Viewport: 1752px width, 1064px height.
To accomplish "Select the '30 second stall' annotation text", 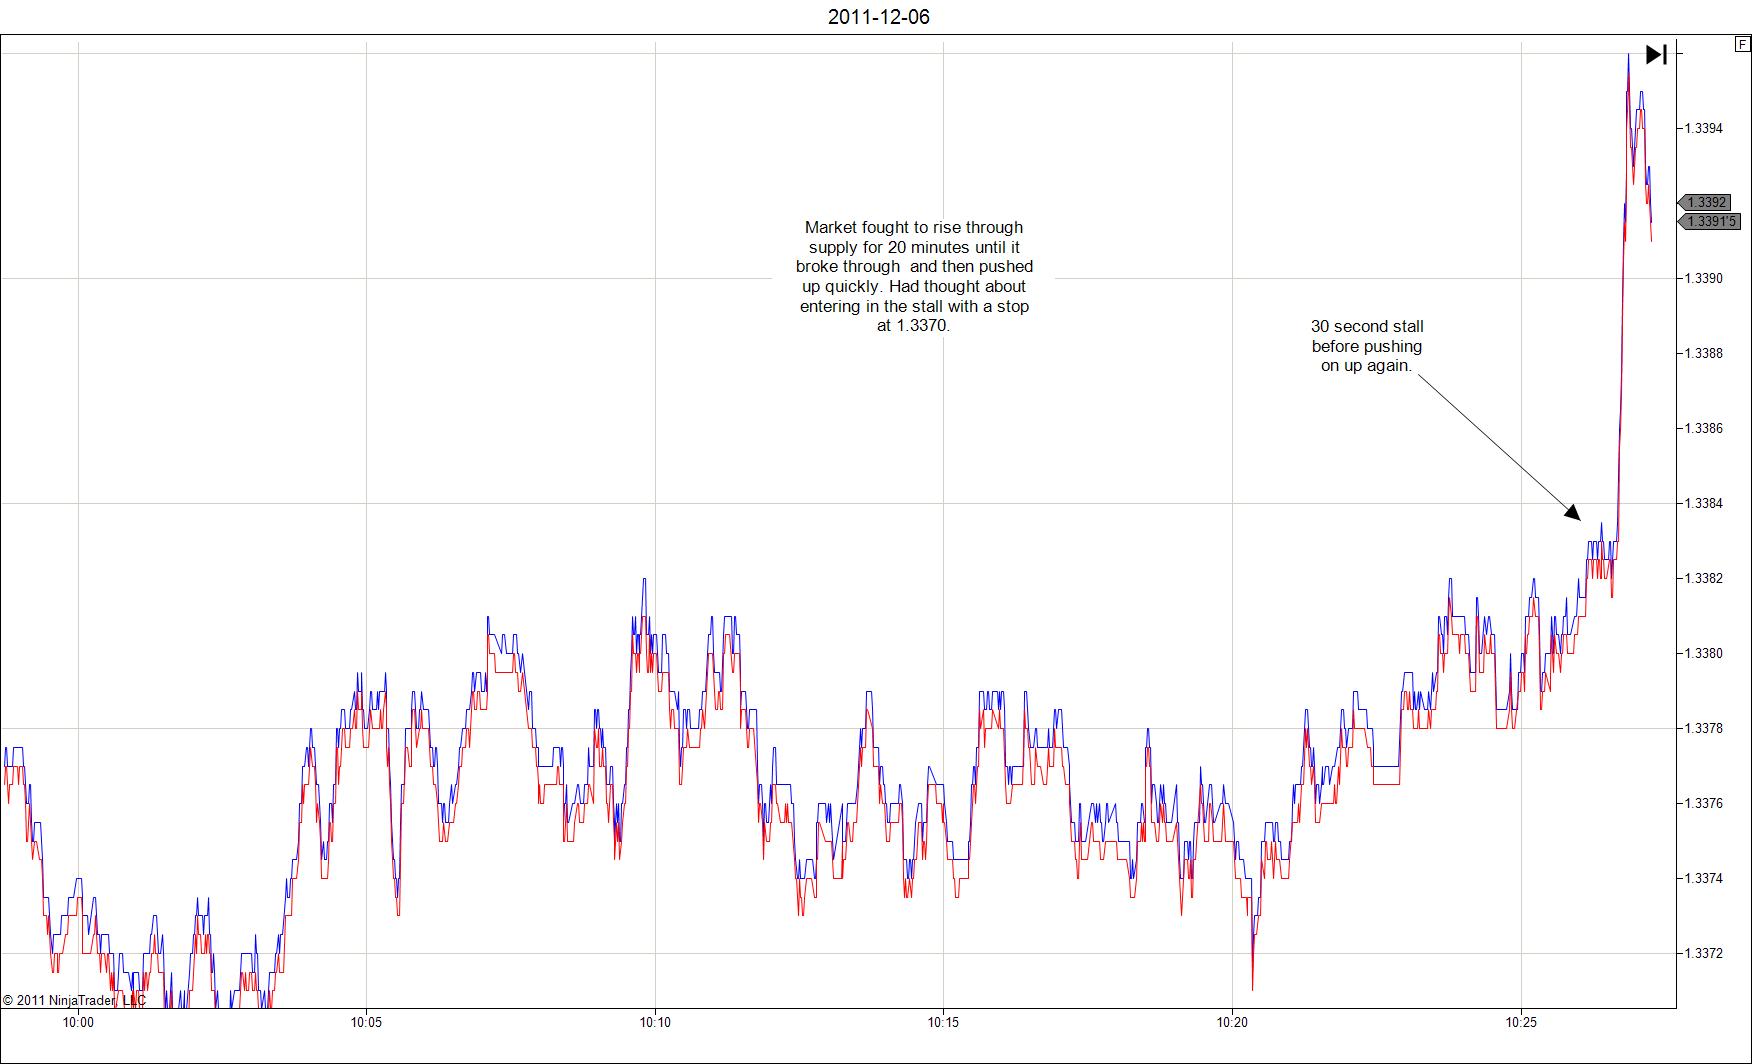I will (x=1367, y=346).
